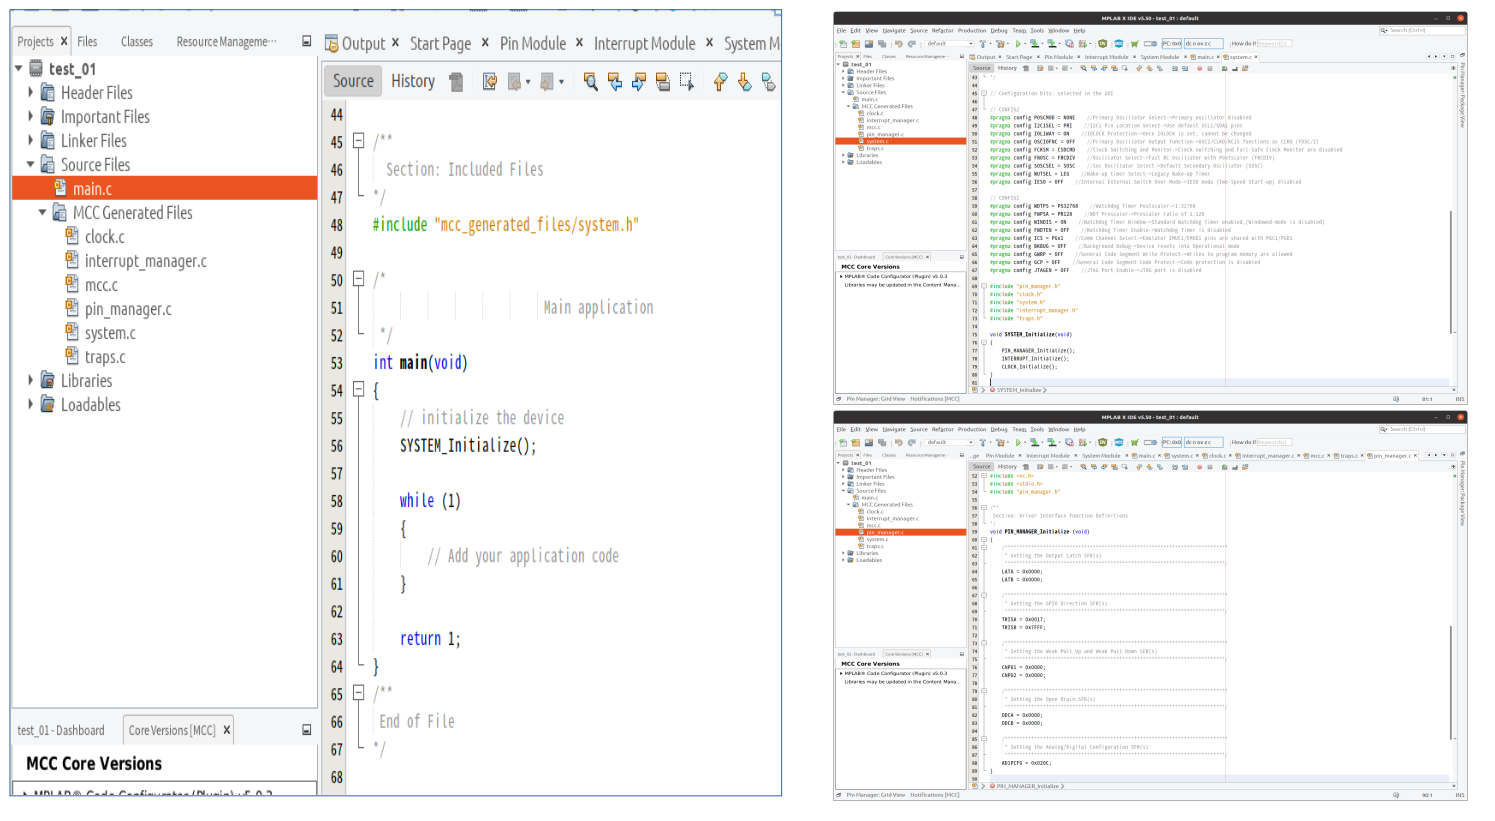1495x821 pixels.
Task: Toggle Rectangular Selection mode
Action: point(686,82)
